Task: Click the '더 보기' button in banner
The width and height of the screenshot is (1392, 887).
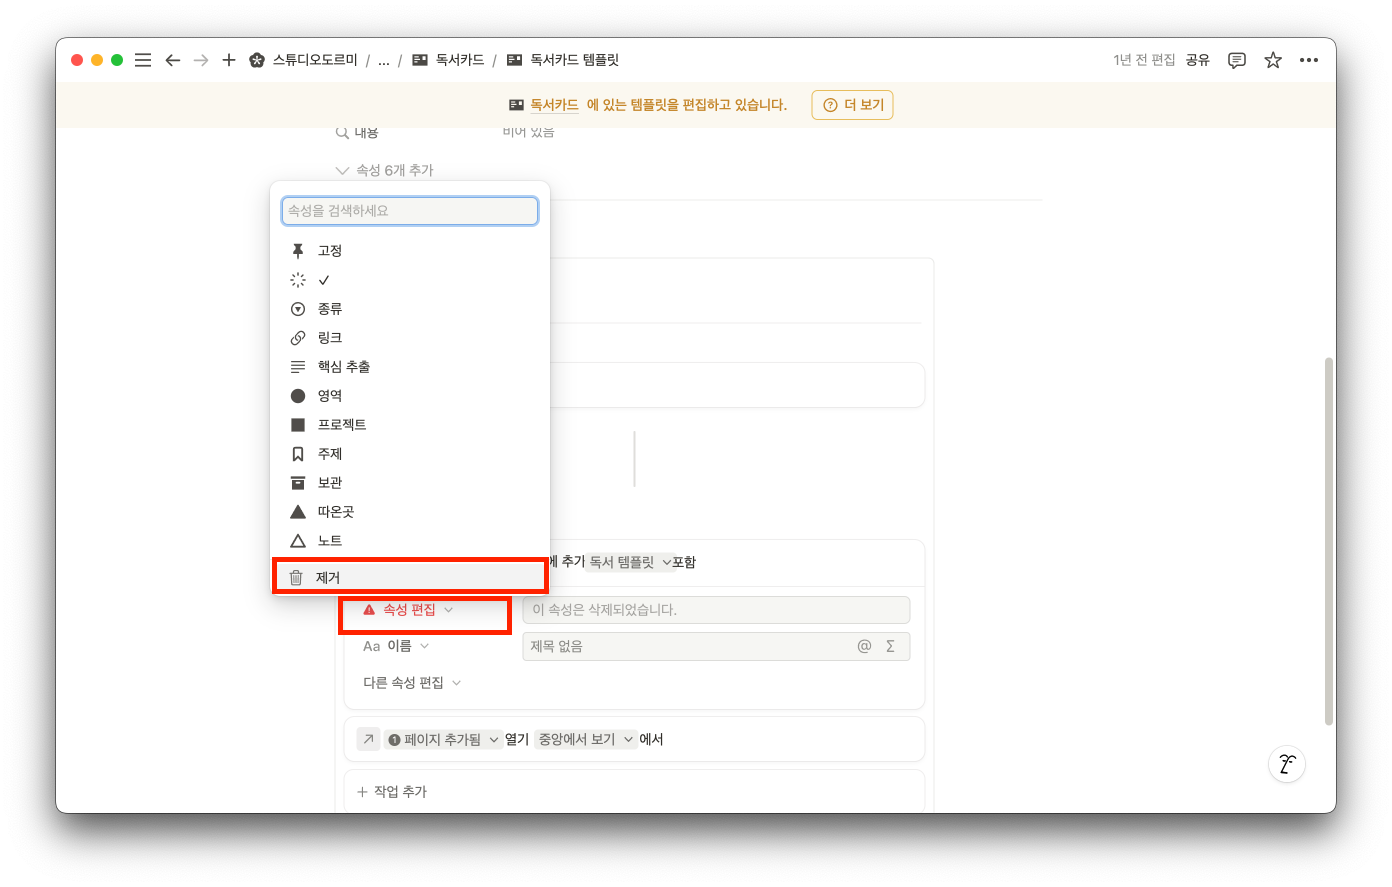Action: pos(852,105)
